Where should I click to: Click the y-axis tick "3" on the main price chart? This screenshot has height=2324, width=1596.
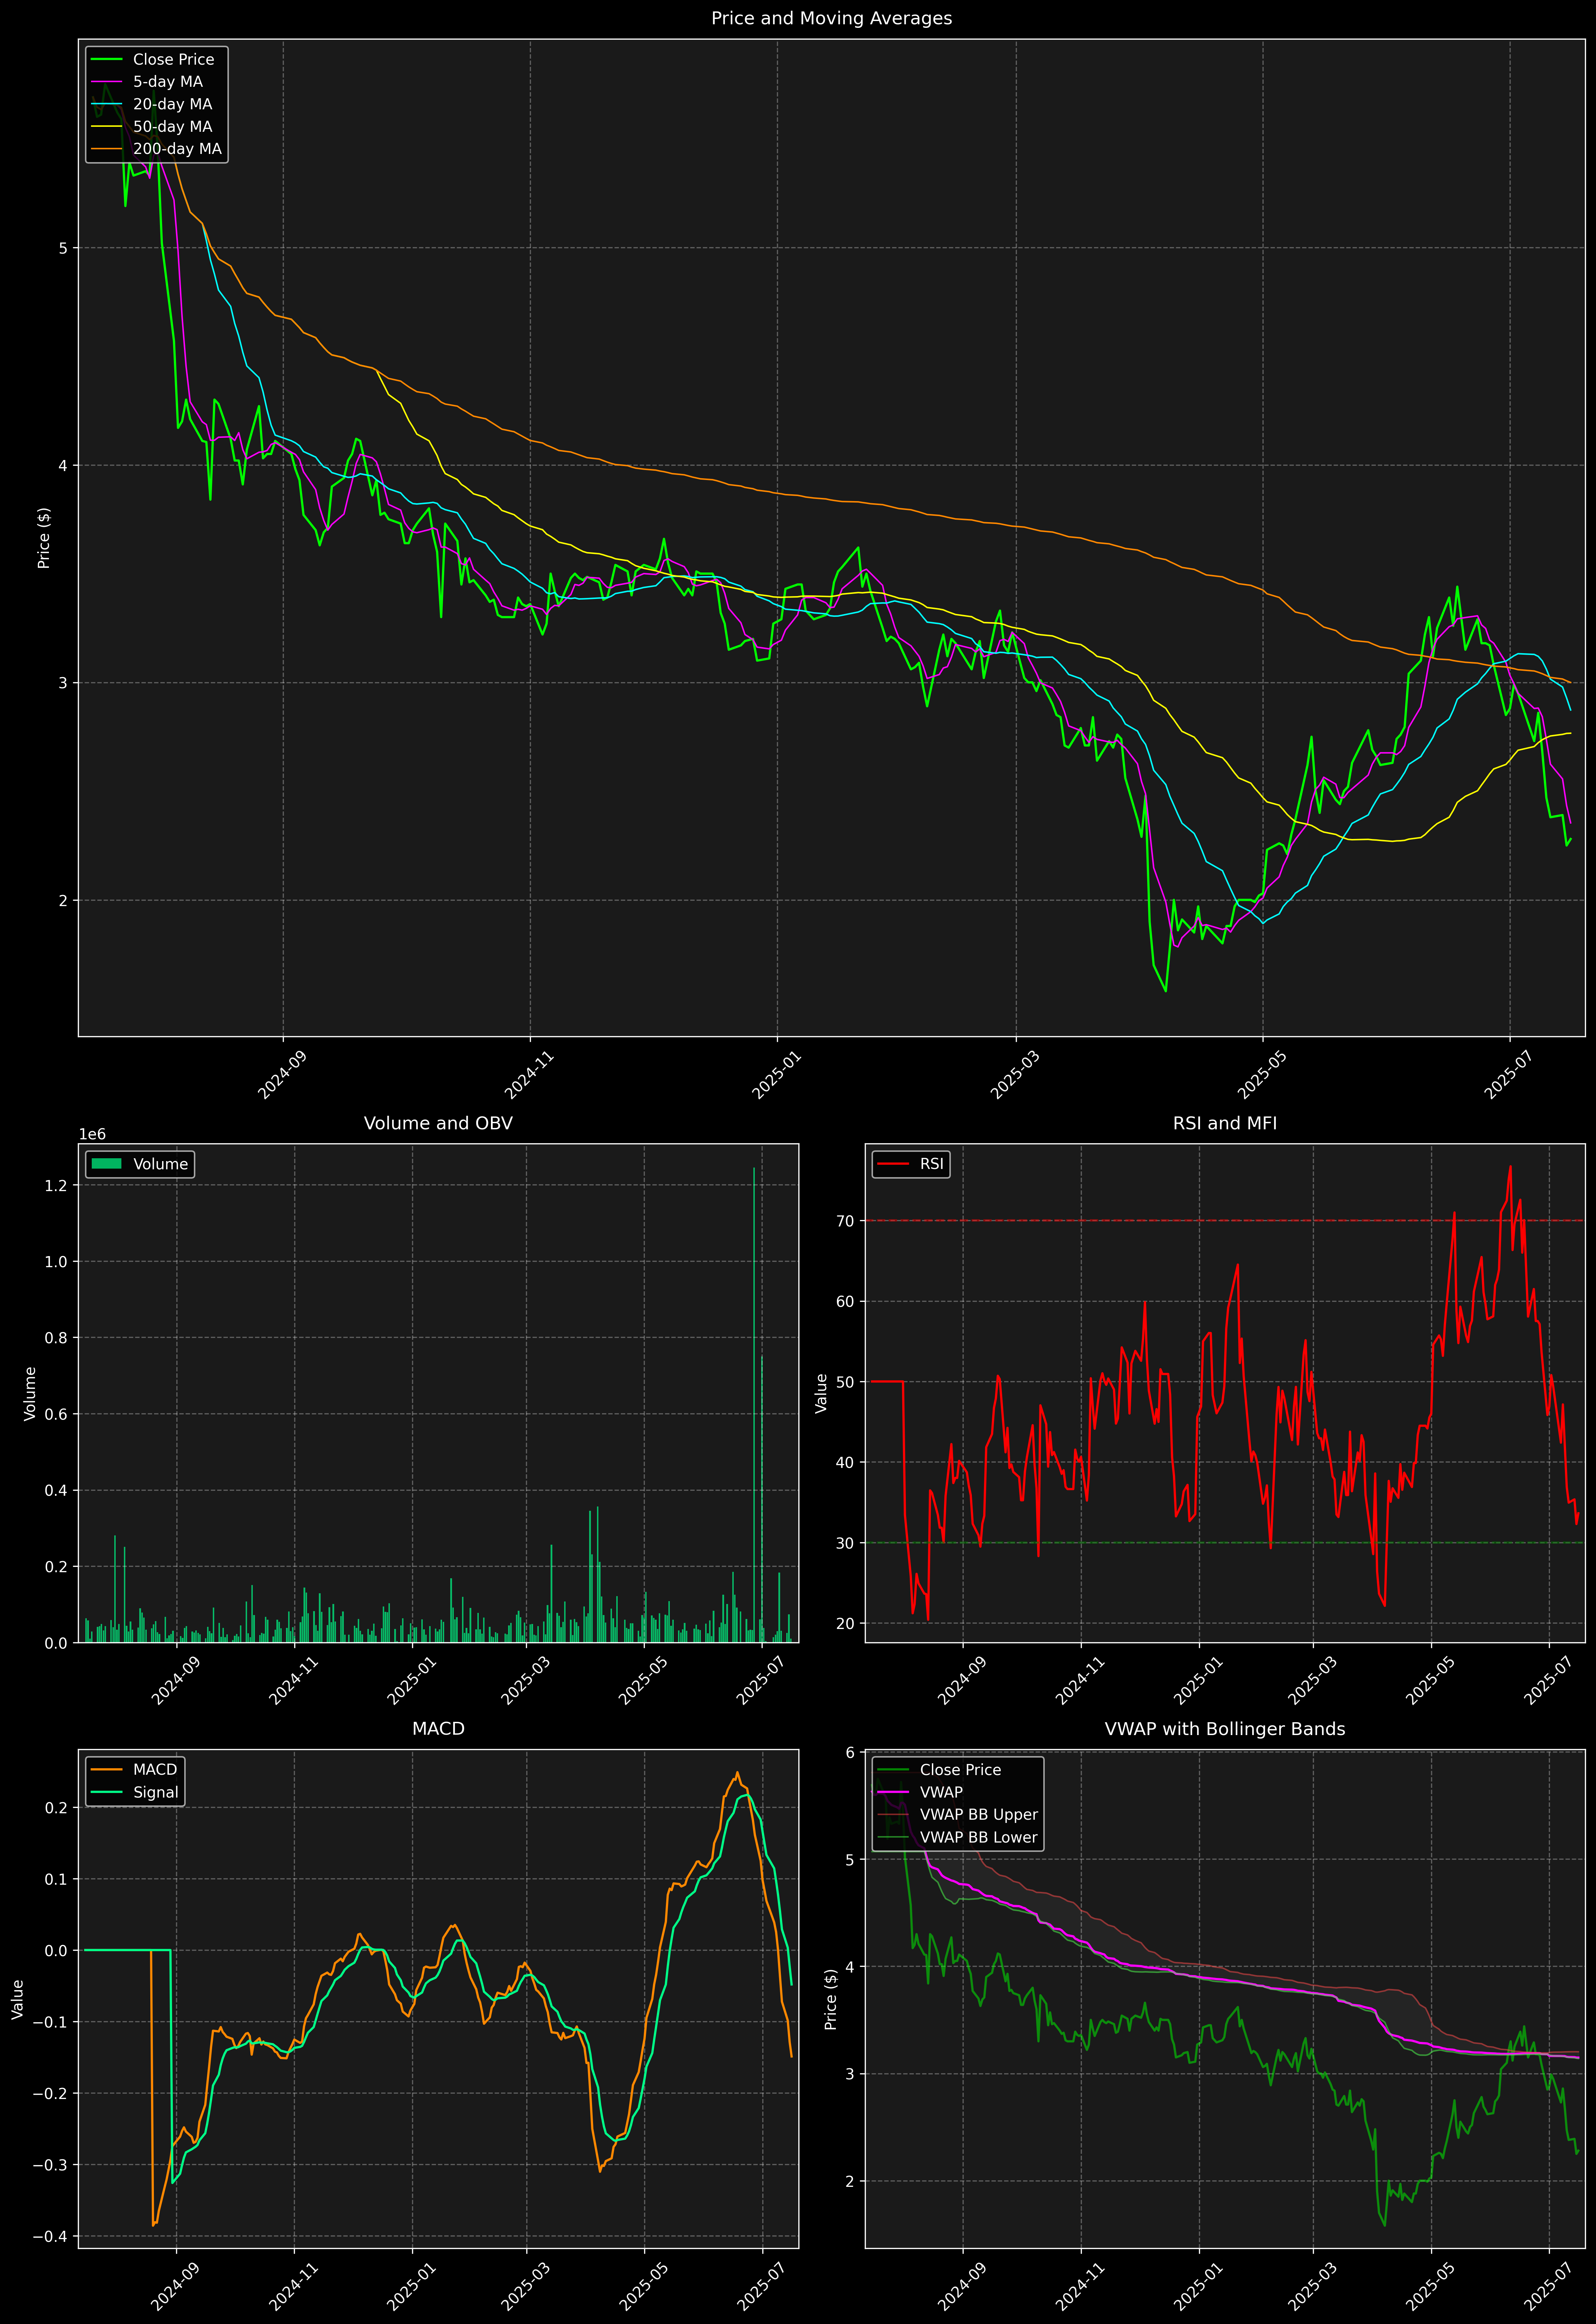point(63,683)
